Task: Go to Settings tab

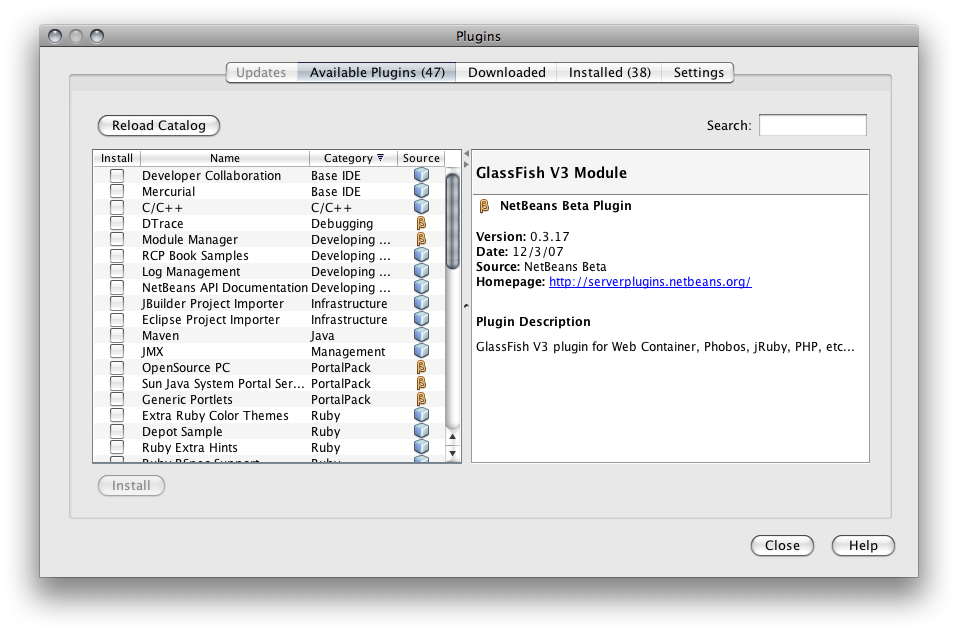Action: click(698, 72)
